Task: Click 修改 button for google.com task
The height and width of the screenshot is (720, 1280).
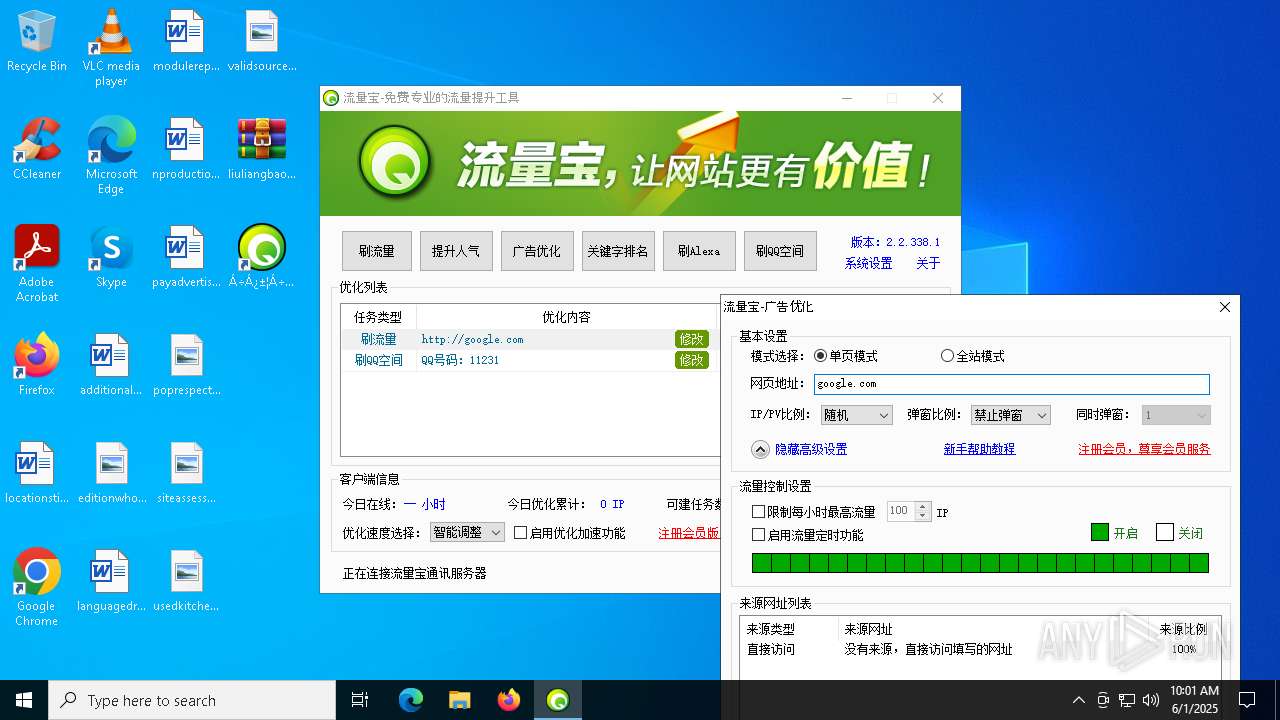Action: coord(692,339)
